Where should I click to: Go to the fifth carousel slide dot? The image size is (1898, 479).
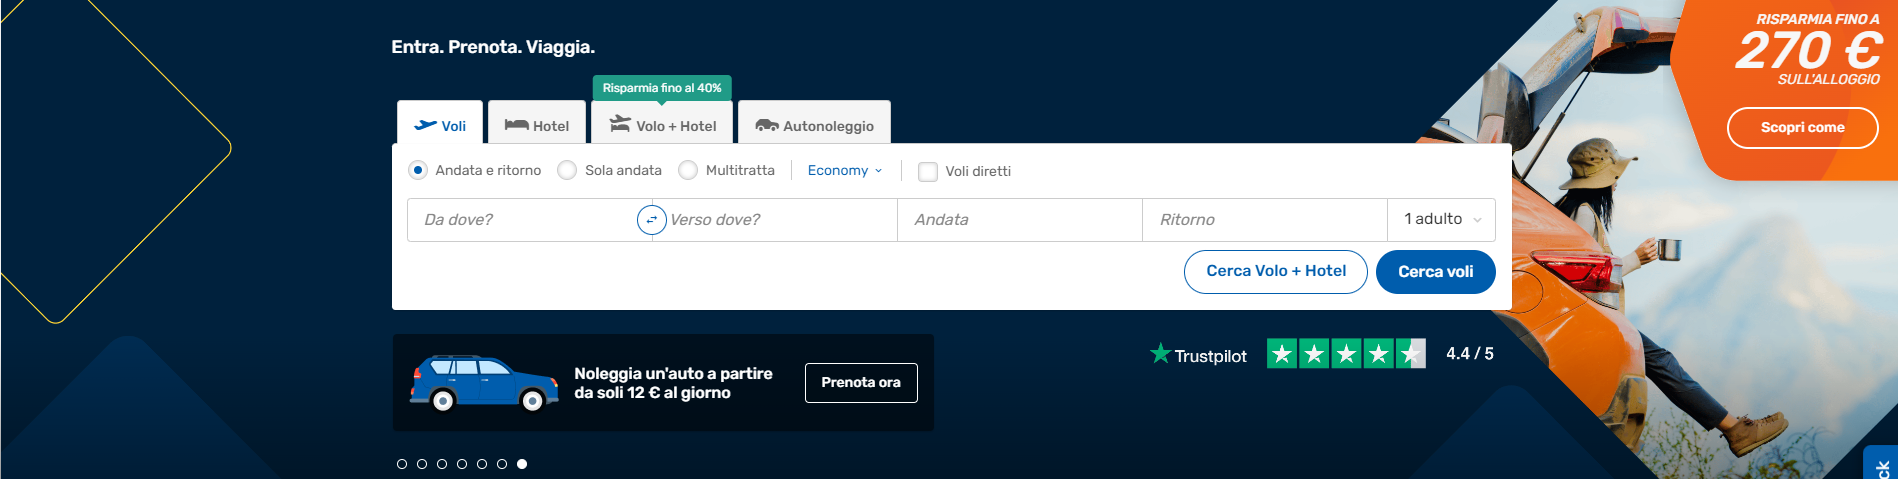pyautogui.click(x=482, y=464)
